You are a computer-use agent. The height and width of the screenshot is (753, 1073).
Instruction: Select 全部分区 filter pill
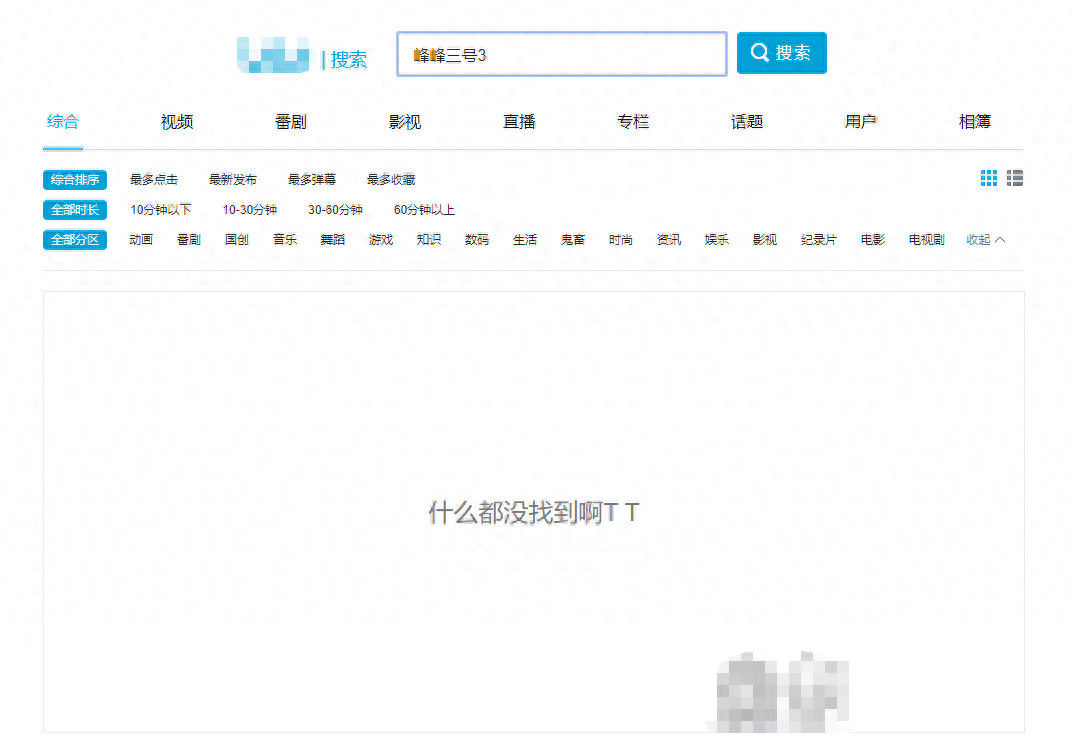pos(75,240)
